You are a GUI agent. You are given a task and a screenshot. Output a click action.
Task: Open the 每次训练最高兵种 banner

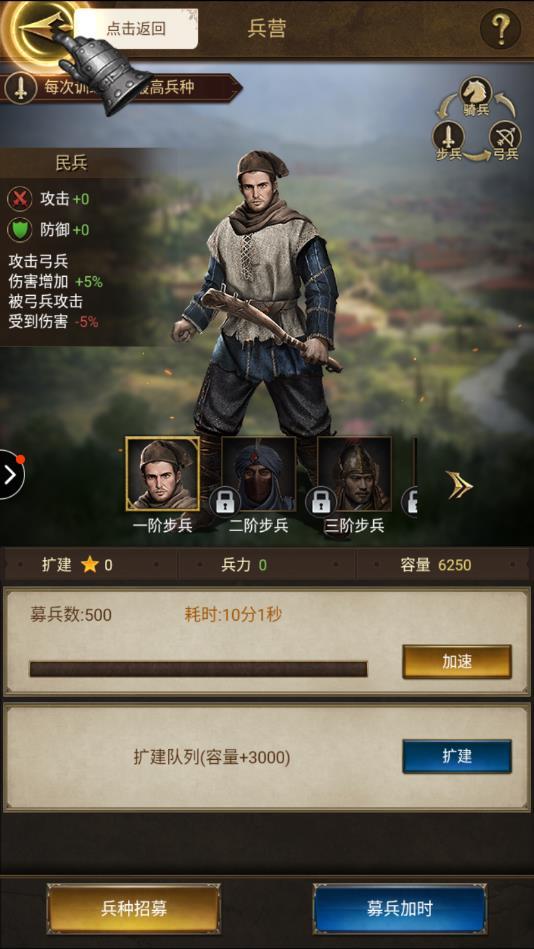(122, 88)
